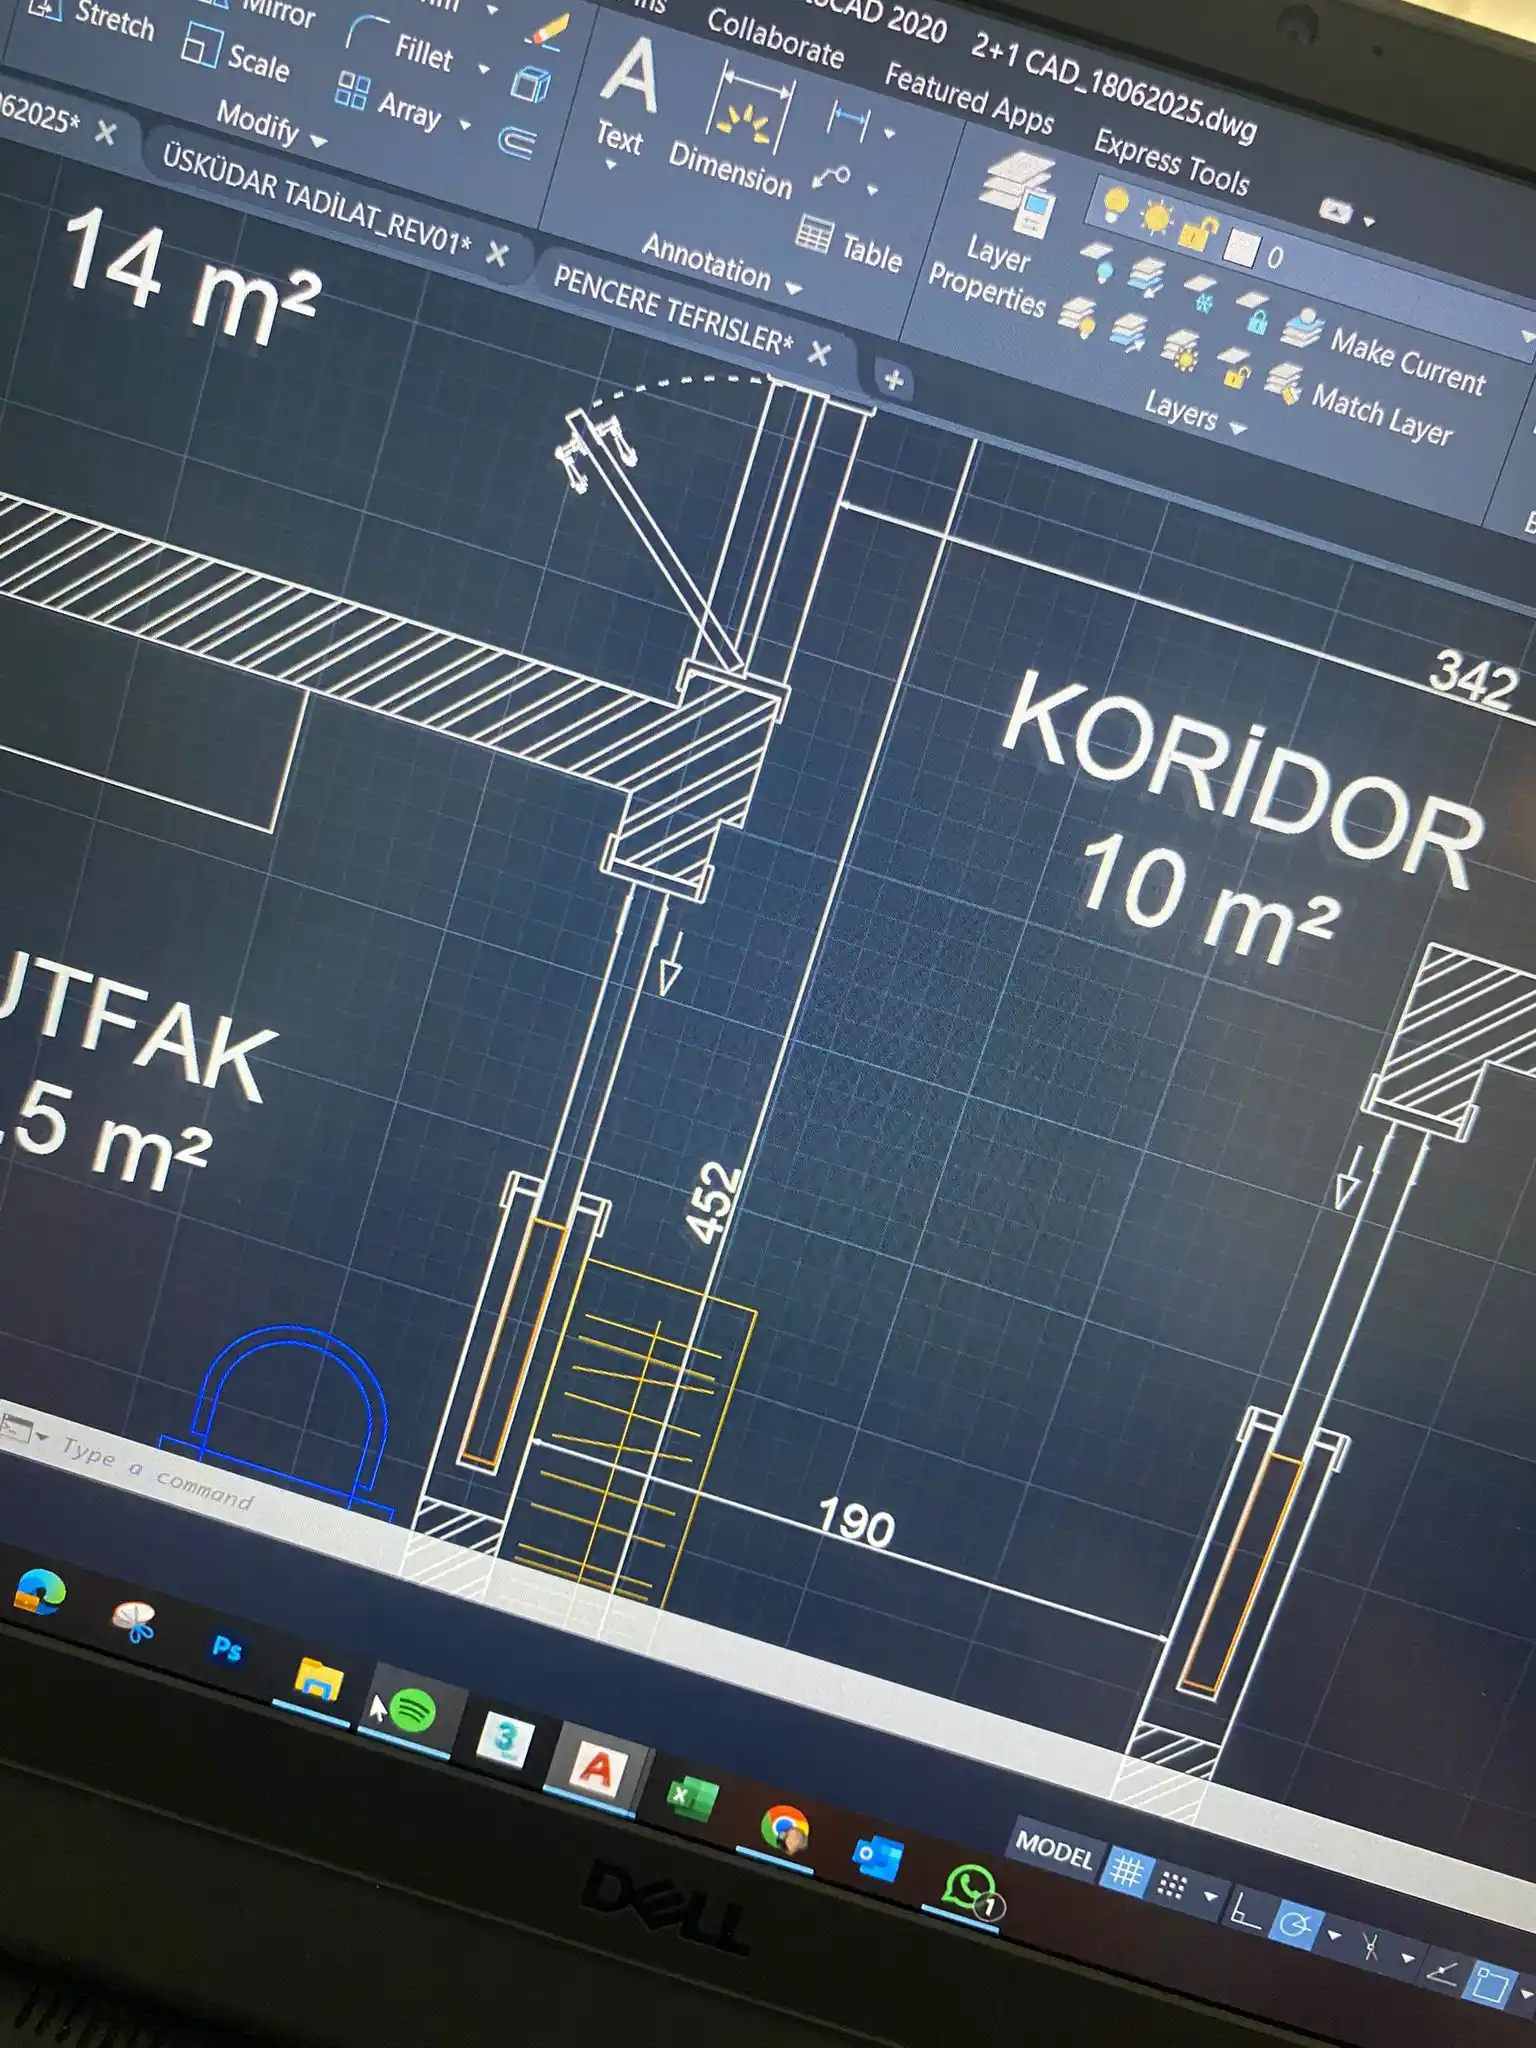The height and width of the screenshot is (2048, 1536).
Task: Click the Type a command input
Action: [160, 1474]
